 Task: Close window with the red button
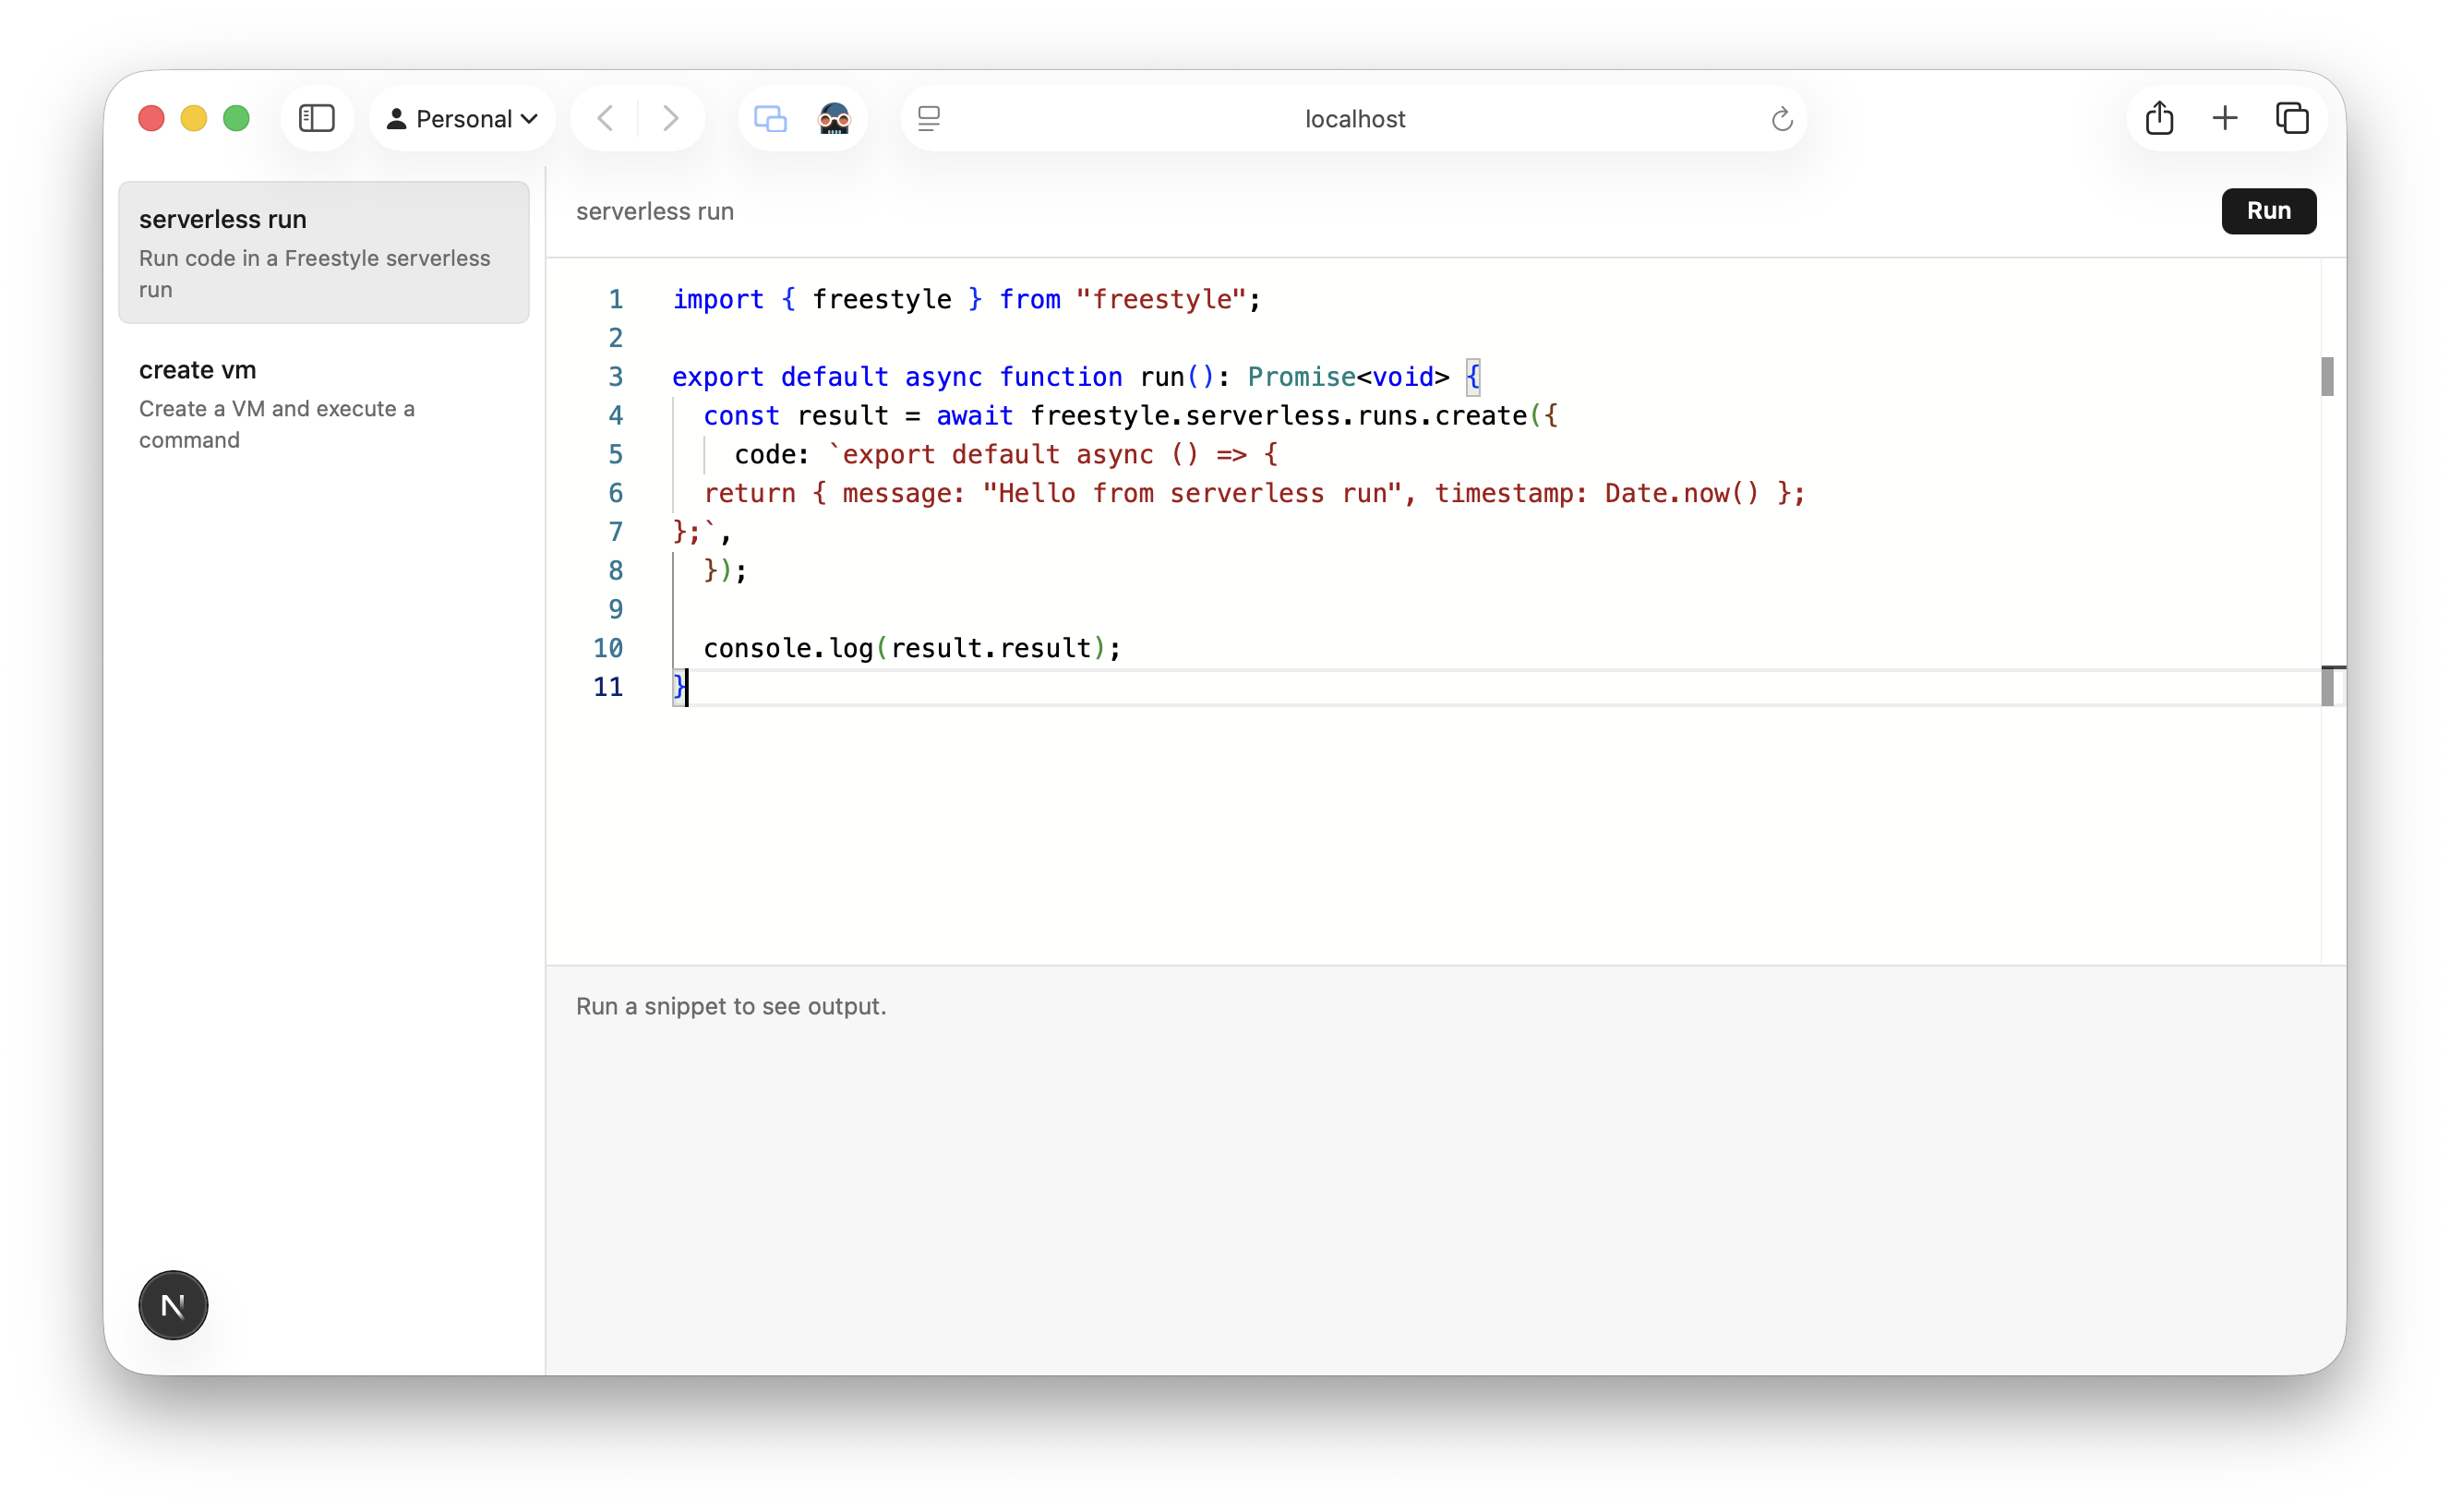point(151,119)
